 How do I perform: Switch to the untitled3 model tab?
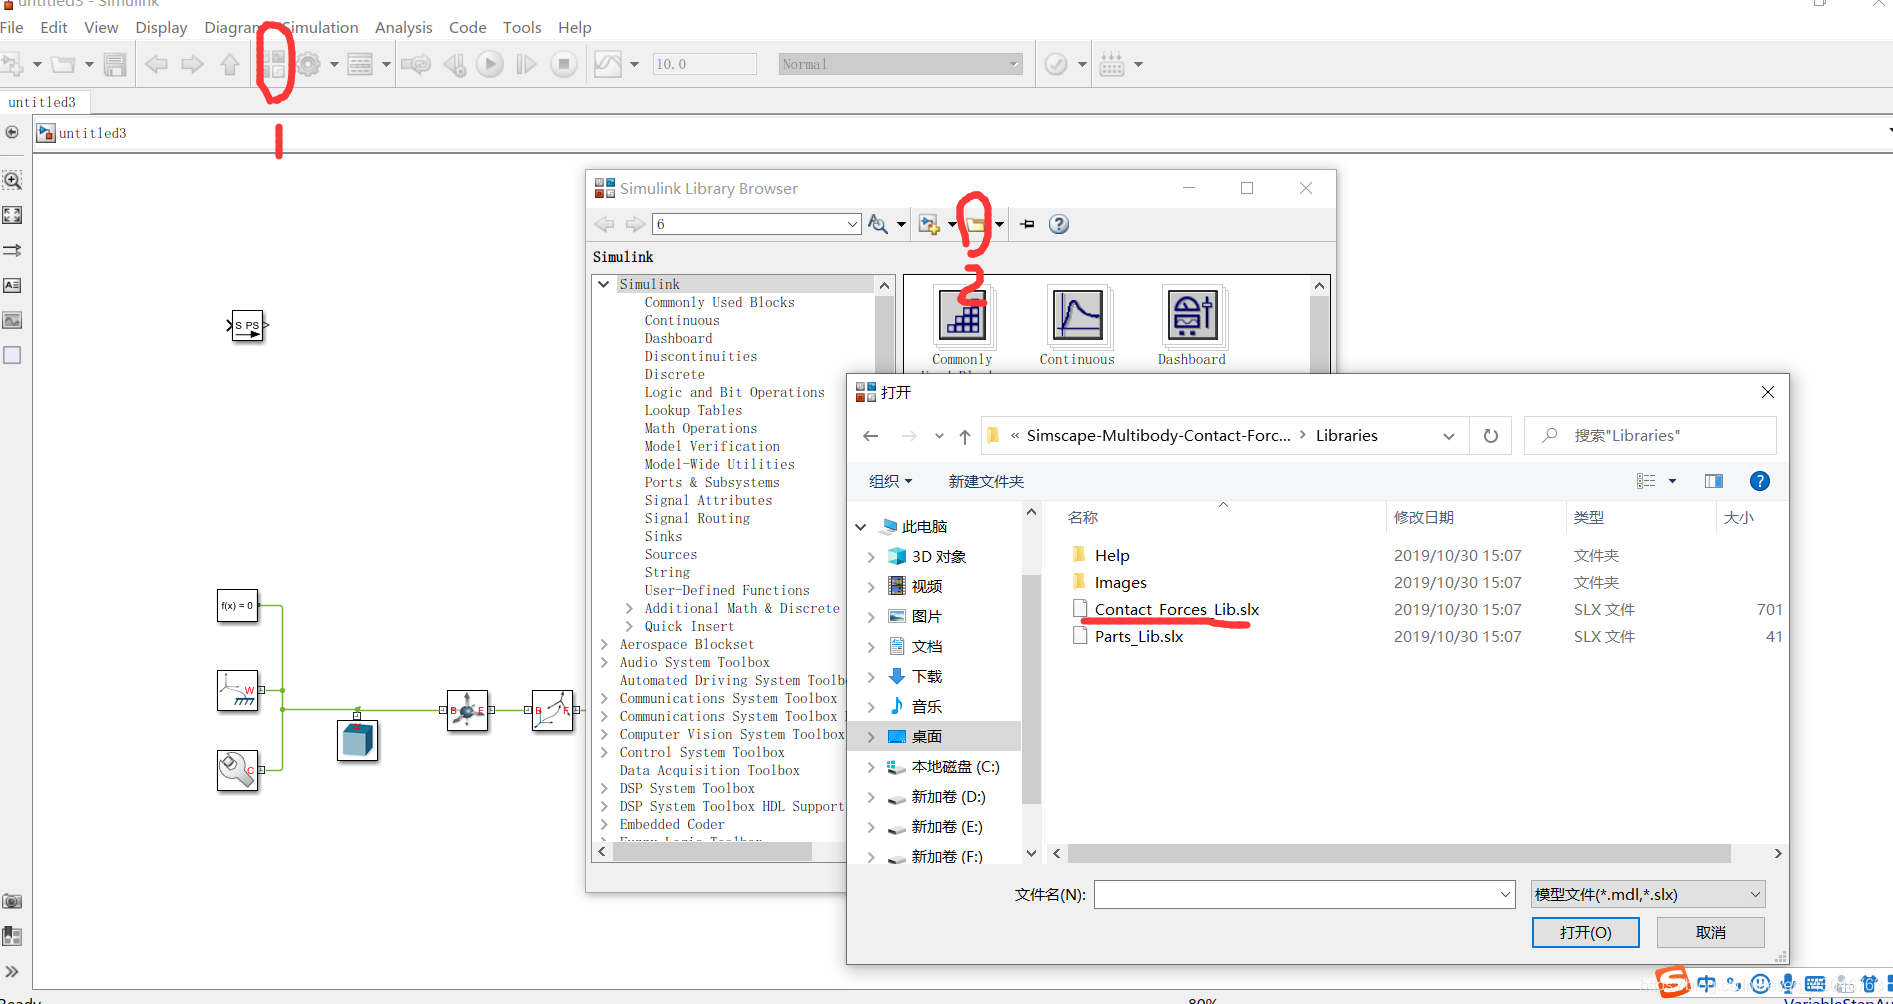click(42, 102)
